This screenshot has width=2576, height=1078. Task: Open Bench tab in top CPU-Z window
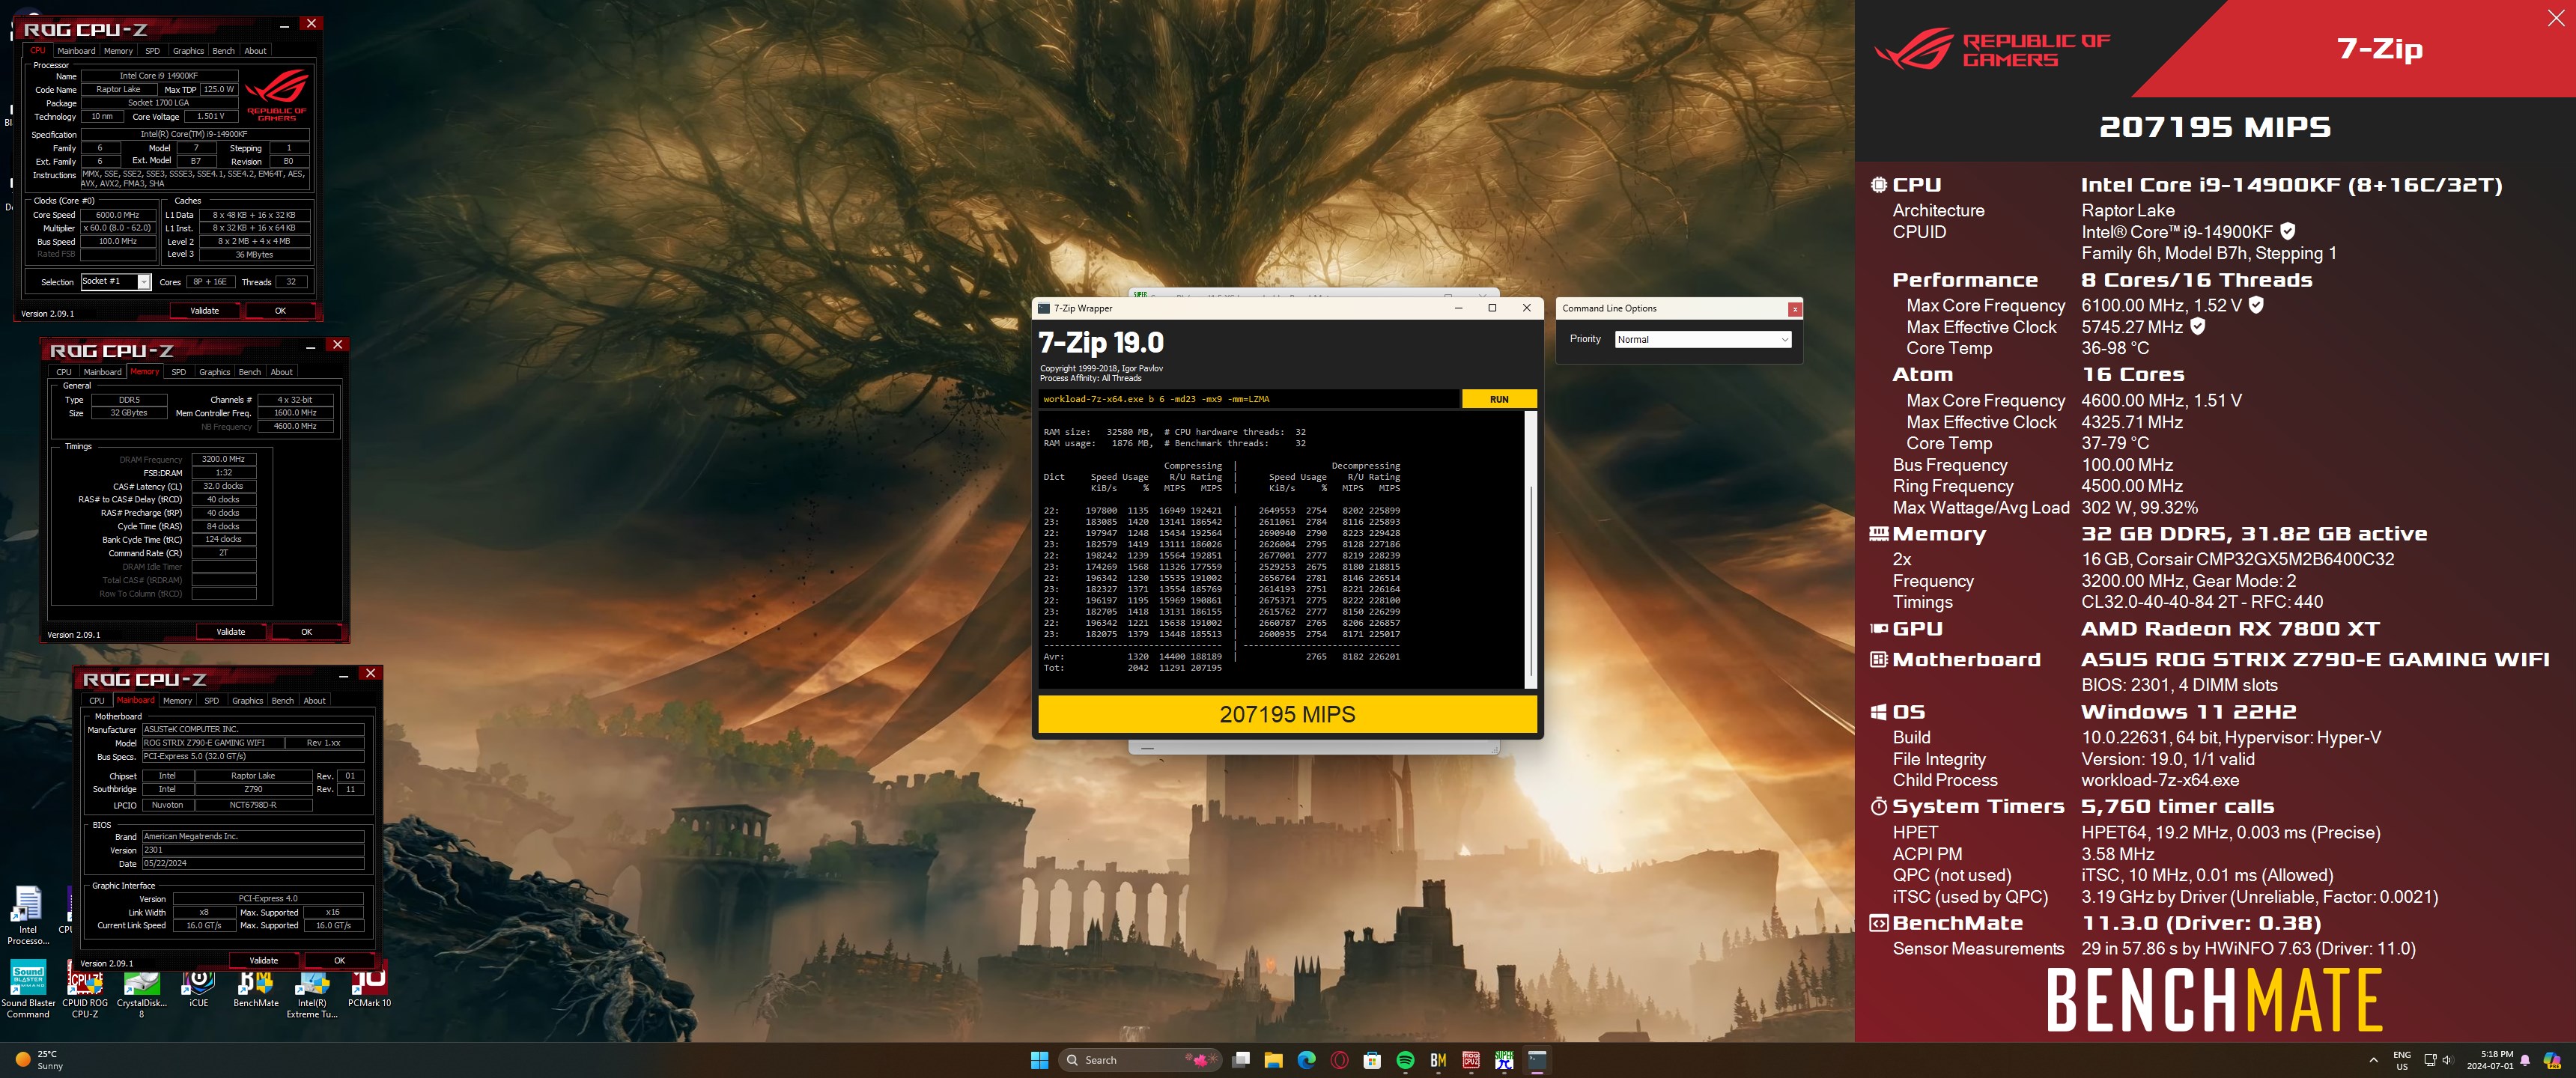[x=223, y=50]
